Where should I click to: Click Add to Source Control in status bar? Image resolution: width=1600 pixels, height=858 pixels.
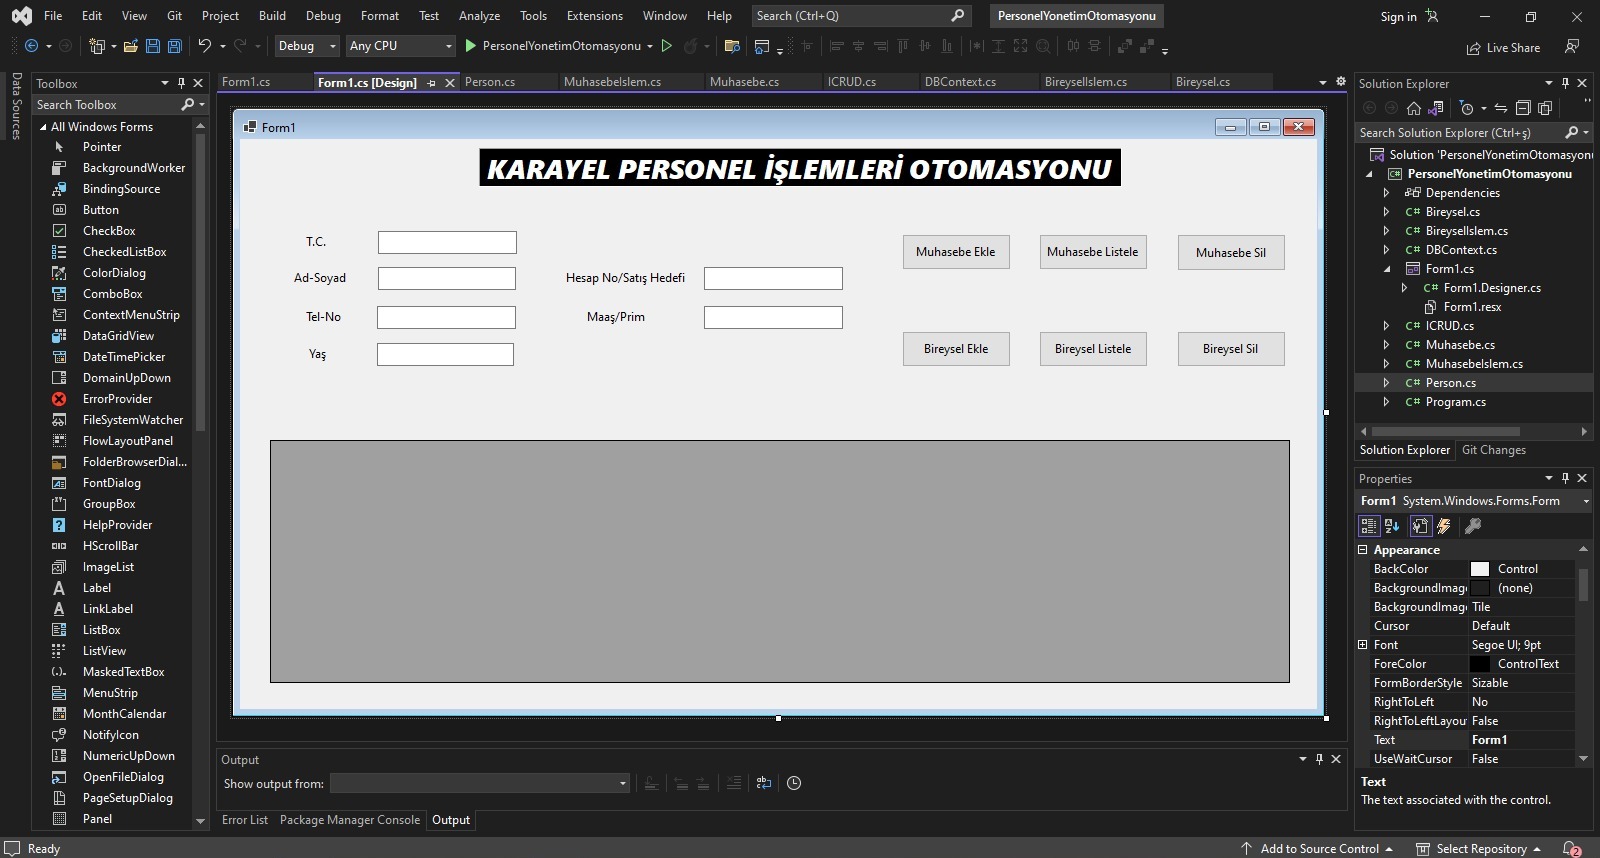[x=1317, y=849]
